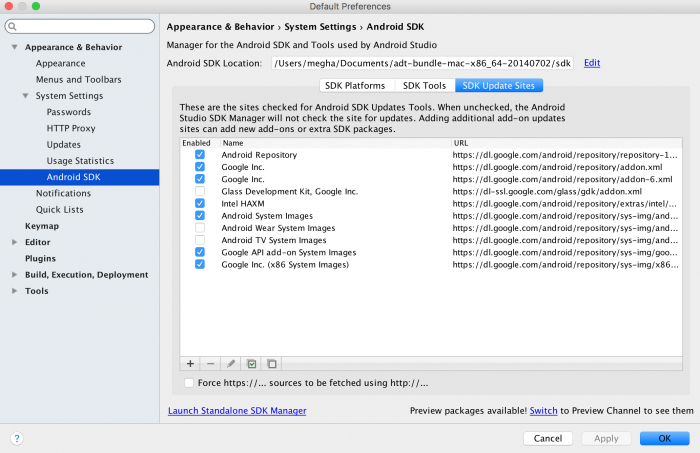Switch to the SDK Tools tab

tap(425, 86)
